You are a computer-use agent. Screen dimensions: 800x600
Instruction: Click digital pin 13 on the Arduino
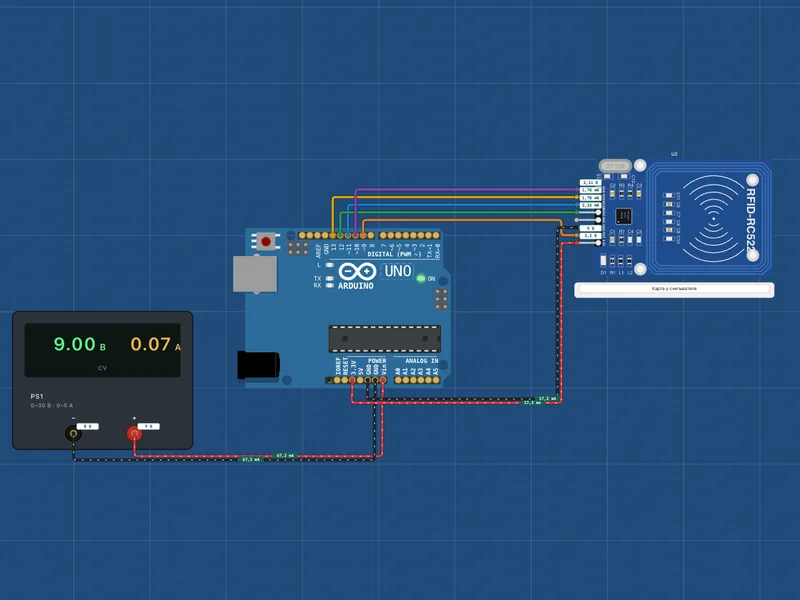333,235
